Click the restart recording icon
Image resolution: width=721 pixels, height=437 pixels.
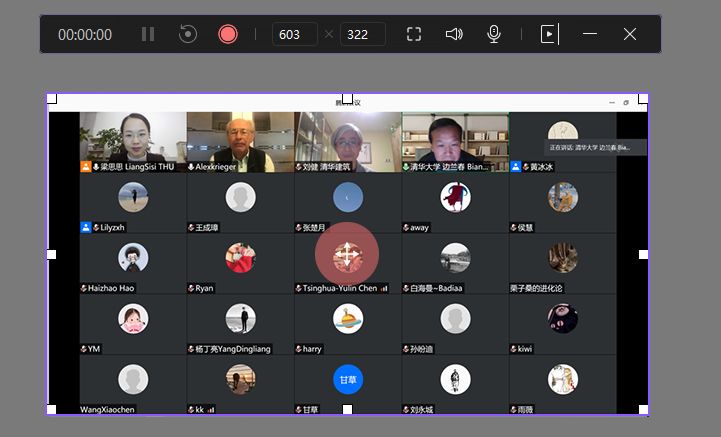coord(187,34)
